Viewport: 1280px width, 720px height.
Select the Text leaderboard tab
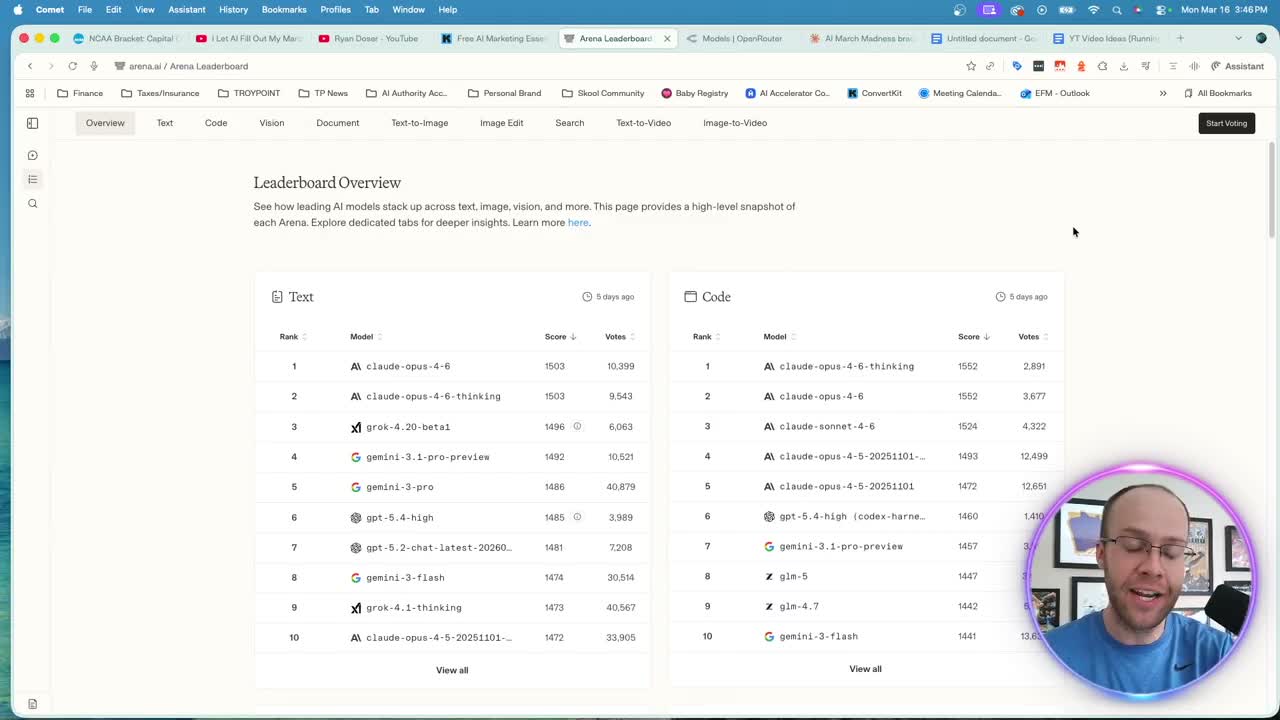[x=165, y=123]
